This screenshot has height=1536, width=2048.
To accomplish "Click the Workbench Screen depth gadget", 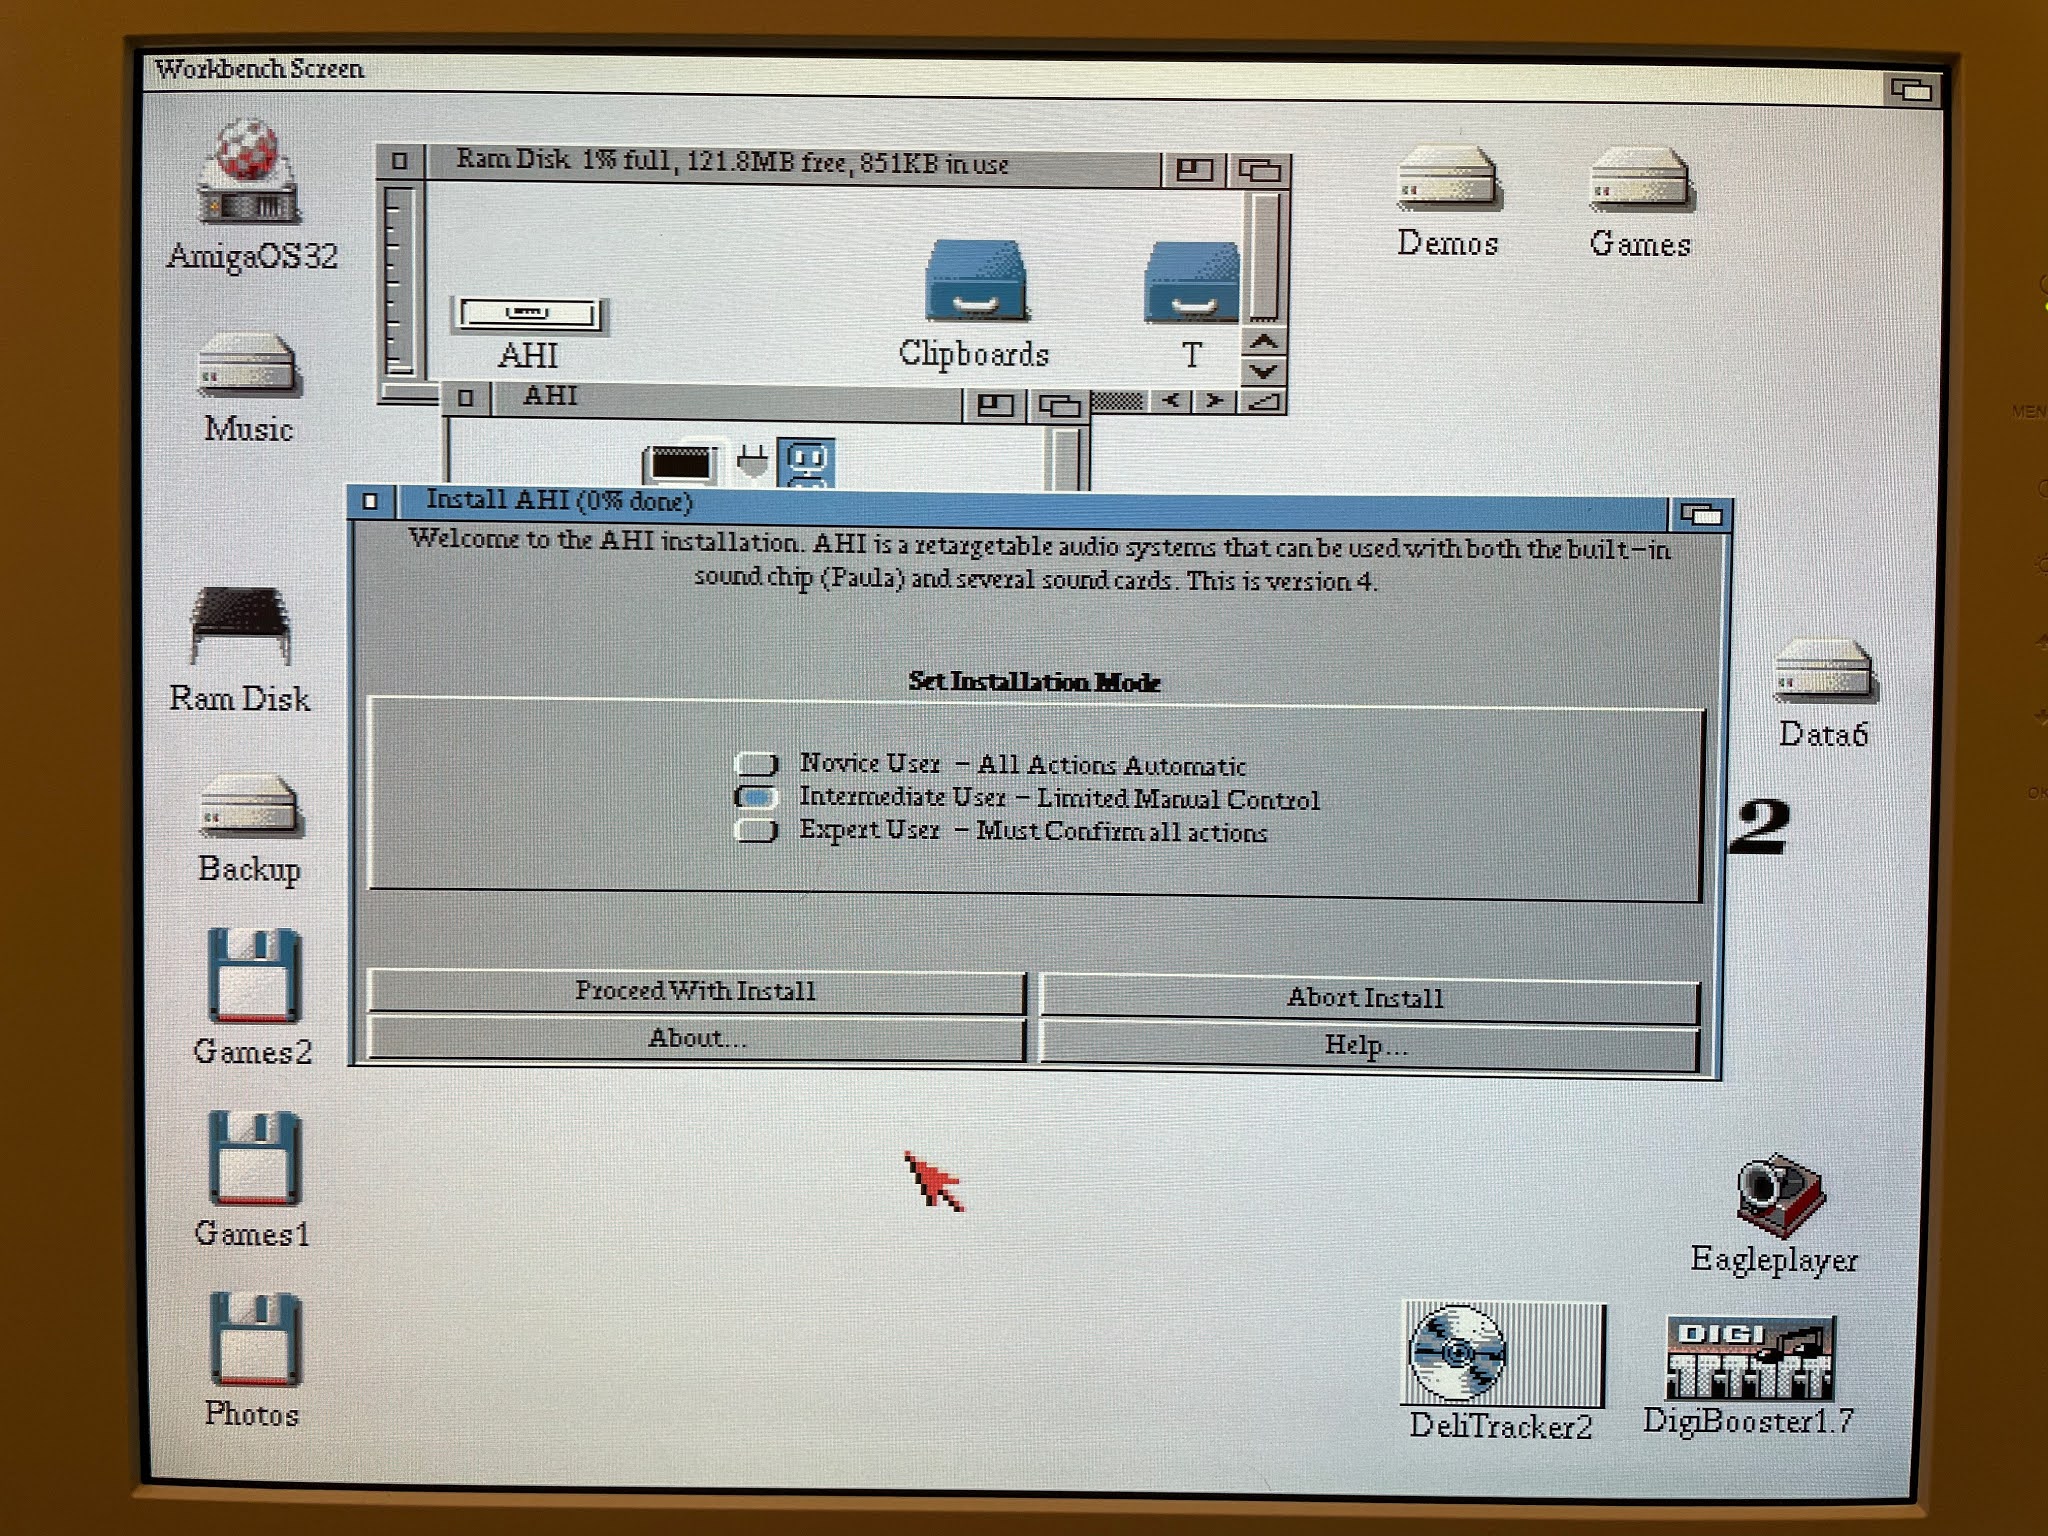I will [x=1911, y=90].
